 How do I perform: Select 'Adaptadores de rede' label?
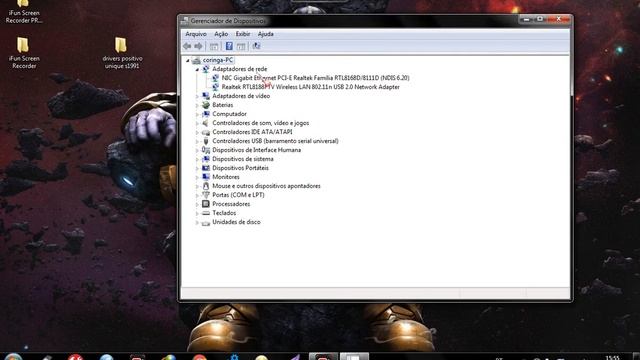(x=240, y=69)
